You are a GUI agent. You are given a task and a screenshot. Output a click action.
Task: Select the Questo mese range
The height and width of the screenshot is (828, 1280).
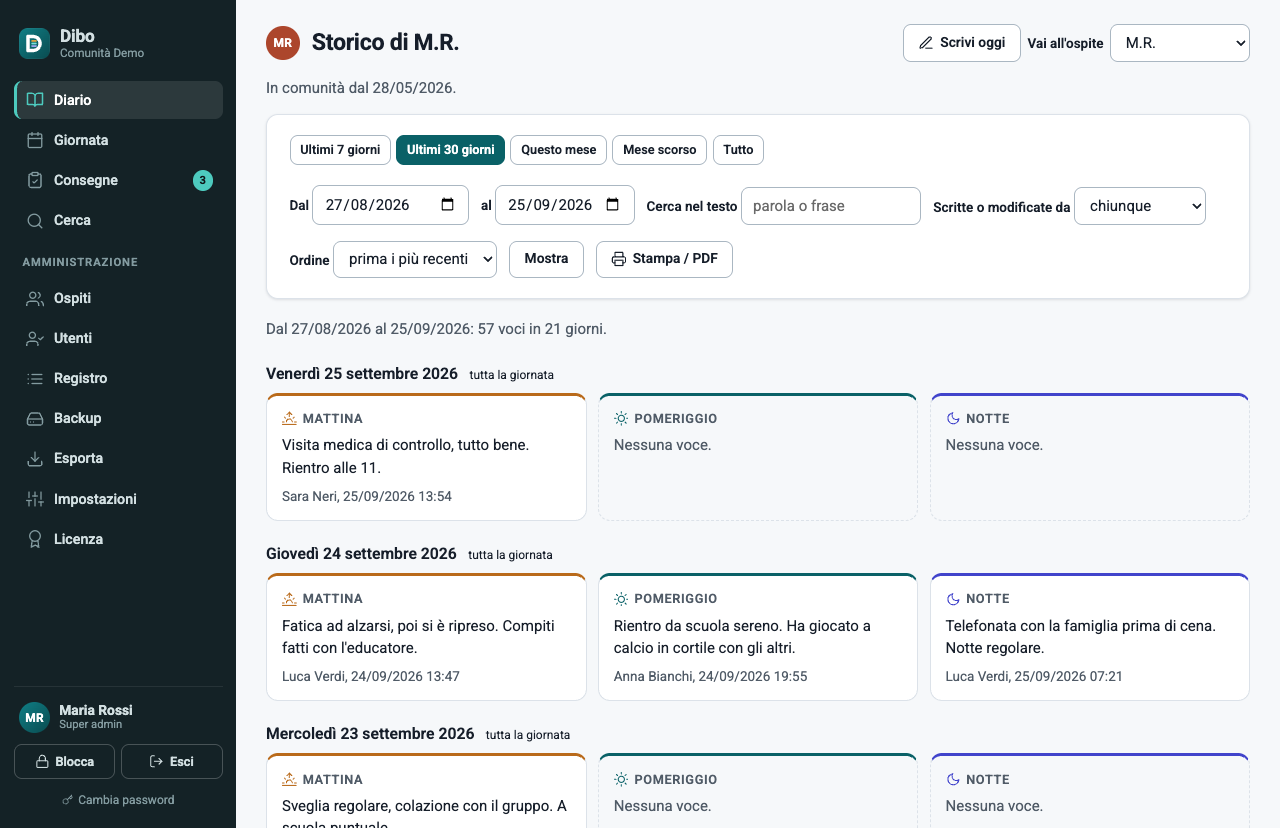pos(558,150)
